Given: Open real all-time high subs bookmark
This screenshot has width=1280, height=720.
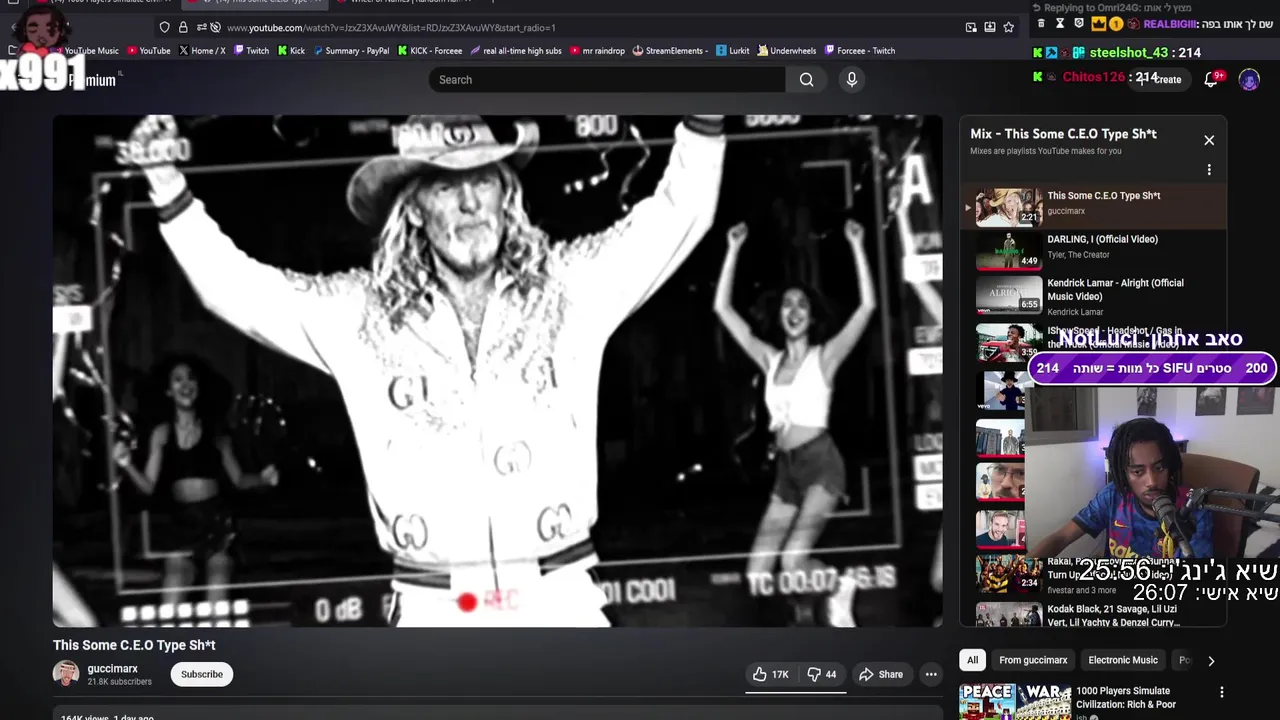Looking at the screenshot, I should coord(515,51).
